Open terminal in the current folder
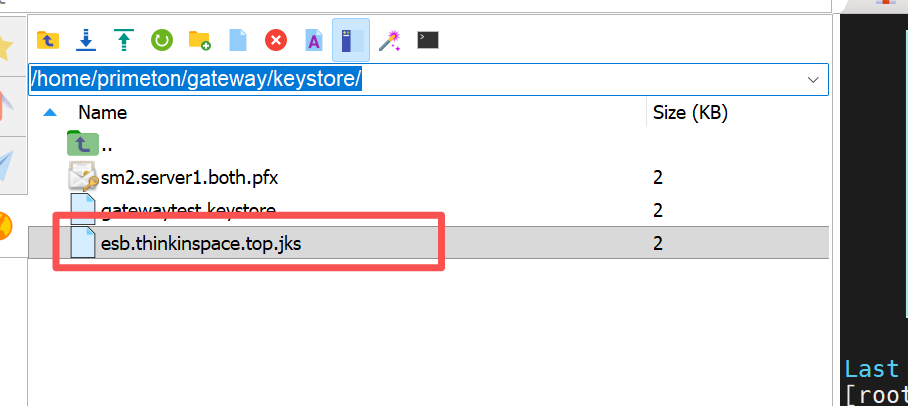The image size is (908, 406). pos(428,40)
